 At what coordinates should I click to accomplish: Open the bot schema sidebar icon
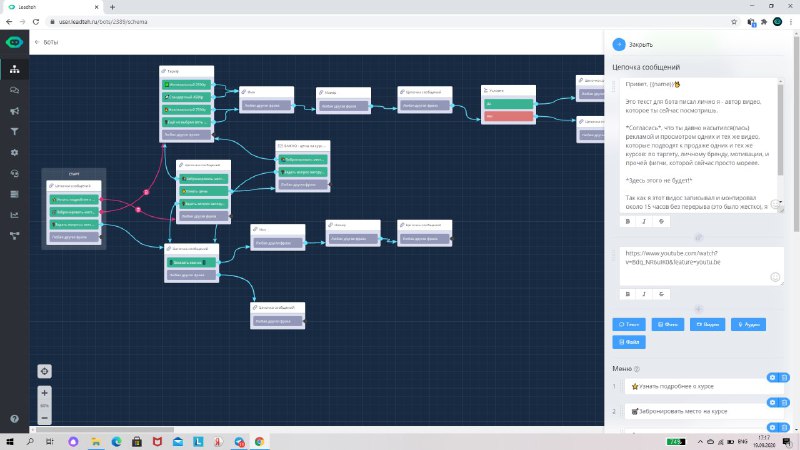(14, 69)
